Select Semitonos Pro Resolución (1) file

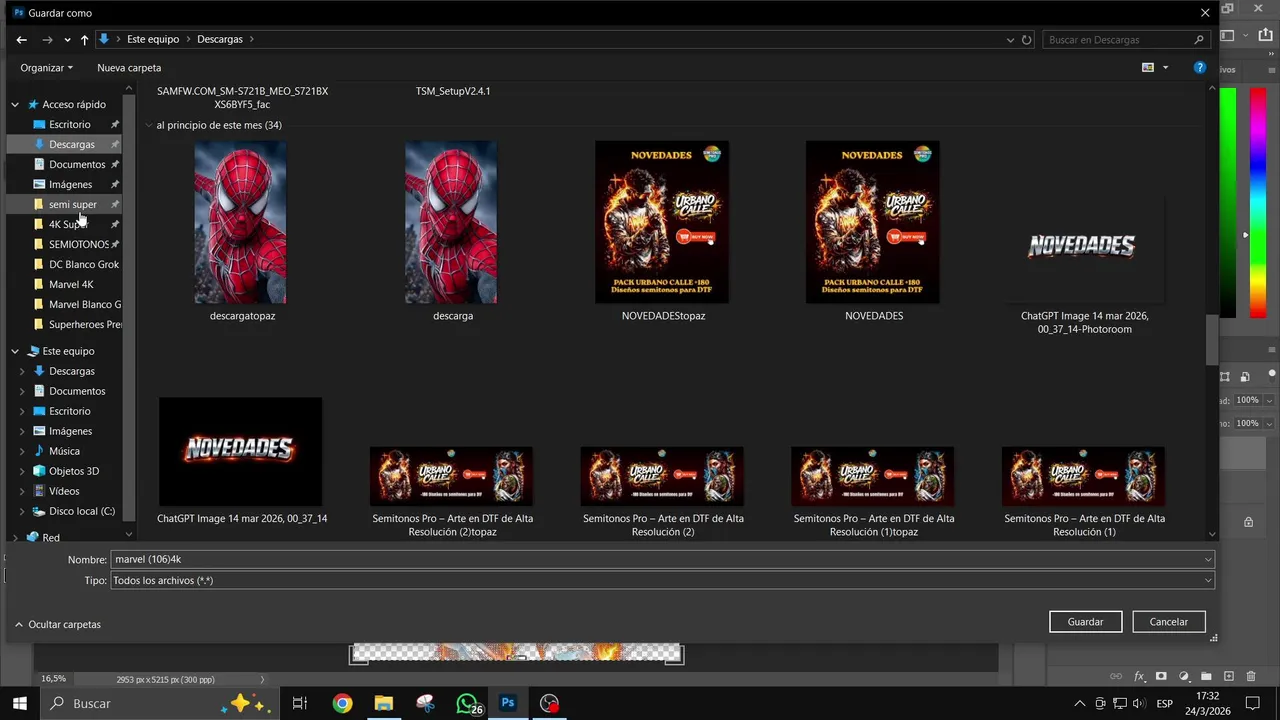coord(1083,477)
